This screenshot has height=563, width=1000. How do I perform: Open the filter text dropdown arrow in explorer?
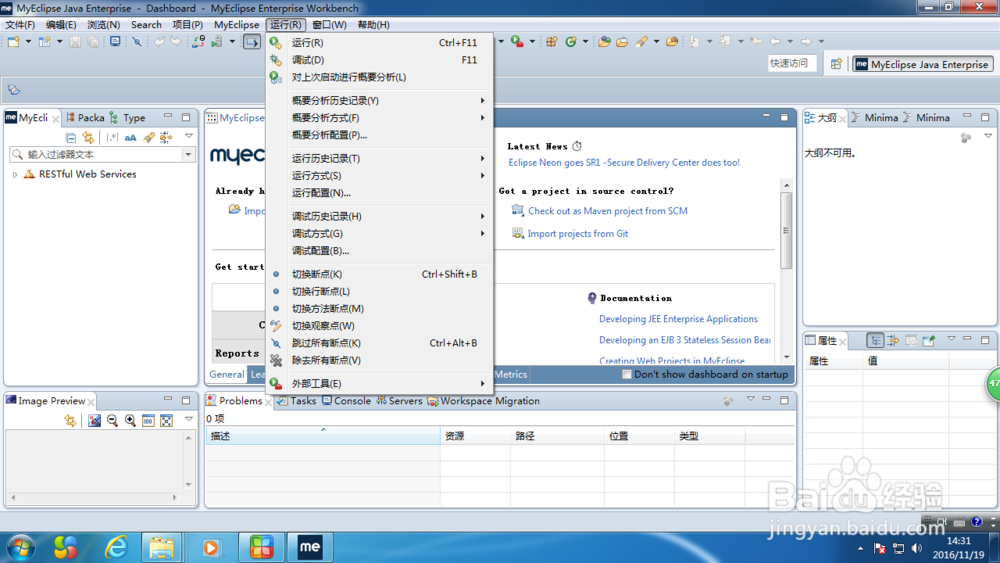188,154
